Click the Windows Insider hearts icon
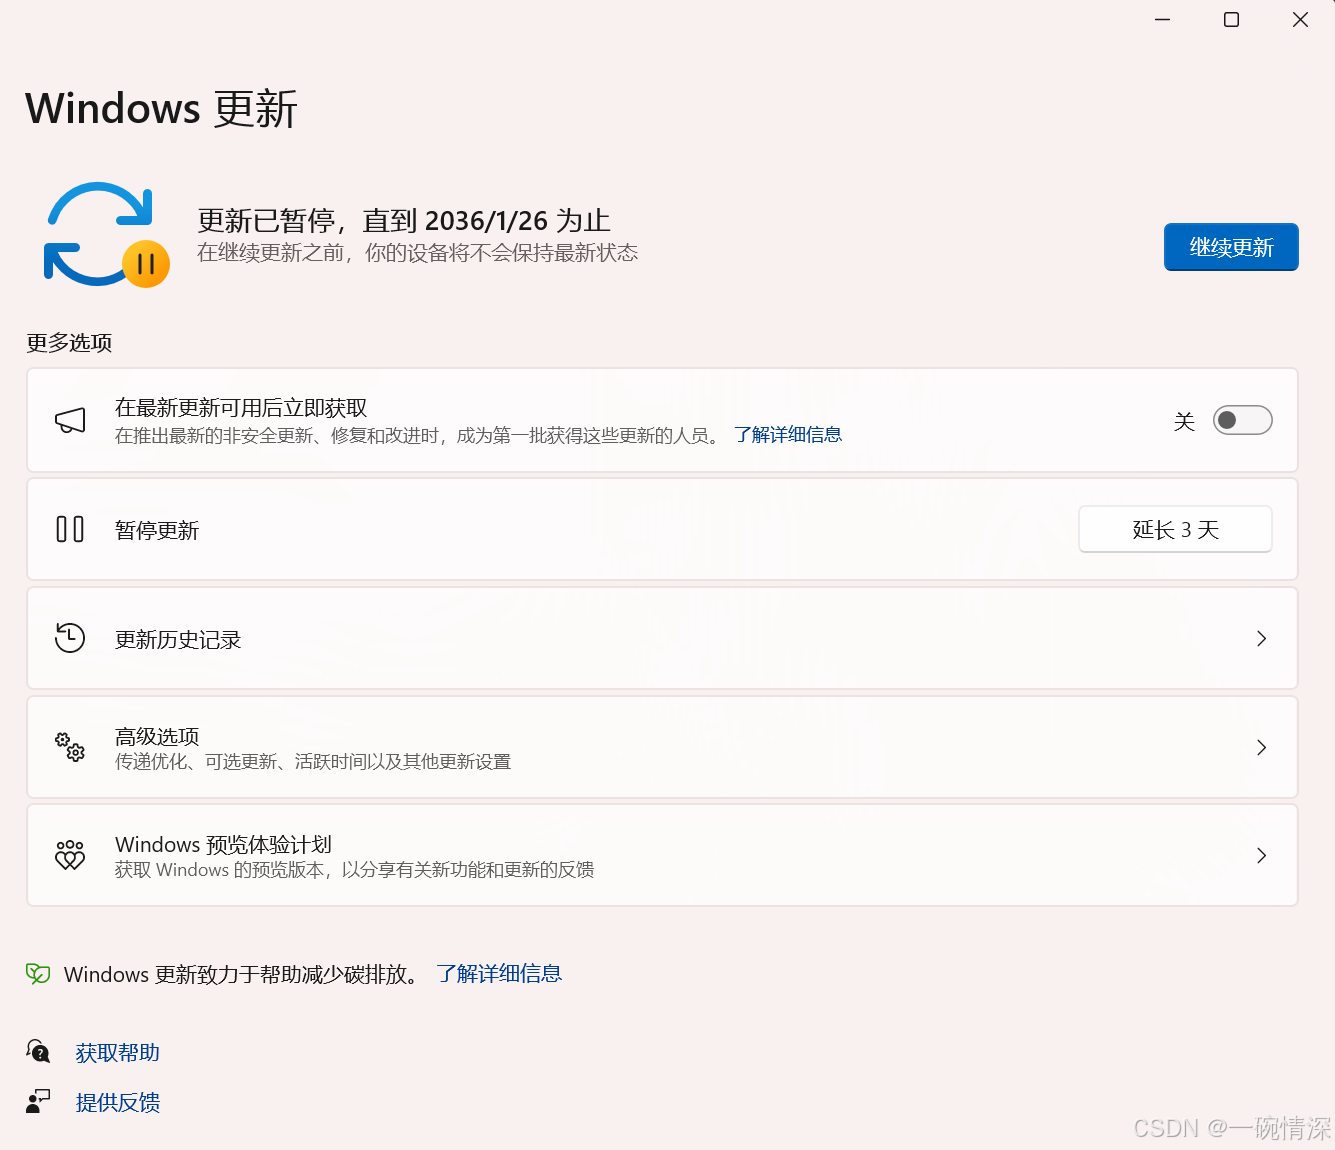Viewport: 1335px width, 1150px height. pyautogui.click(x=70, y=855)
